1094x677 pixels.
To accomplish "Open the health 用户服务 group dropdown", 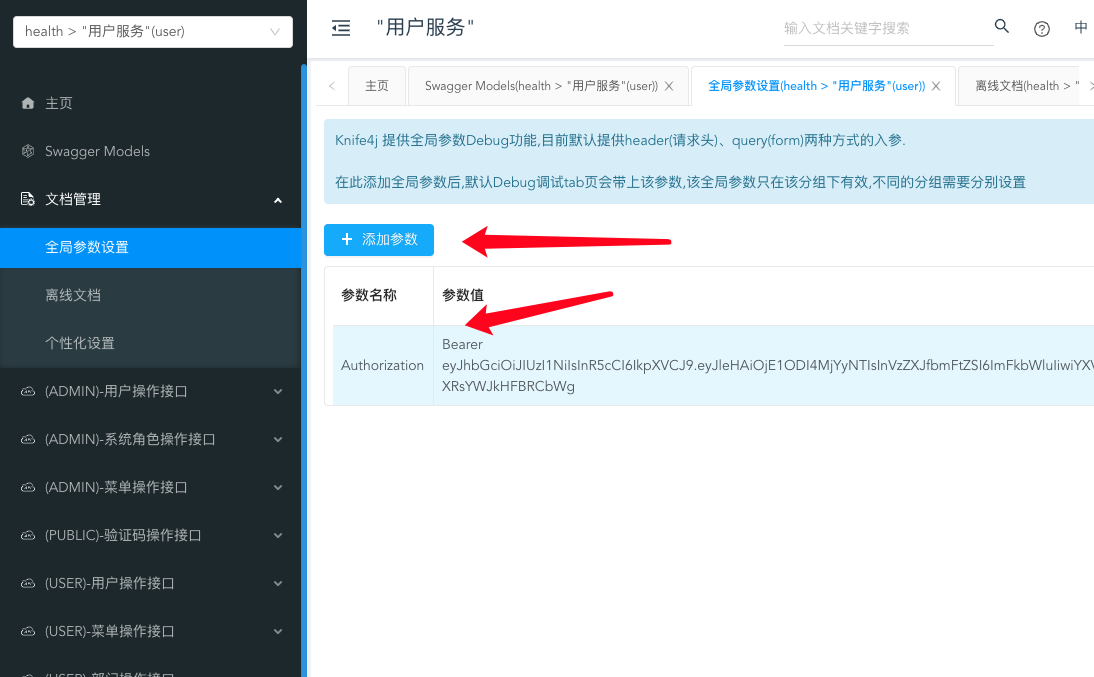I will (153, 31).
